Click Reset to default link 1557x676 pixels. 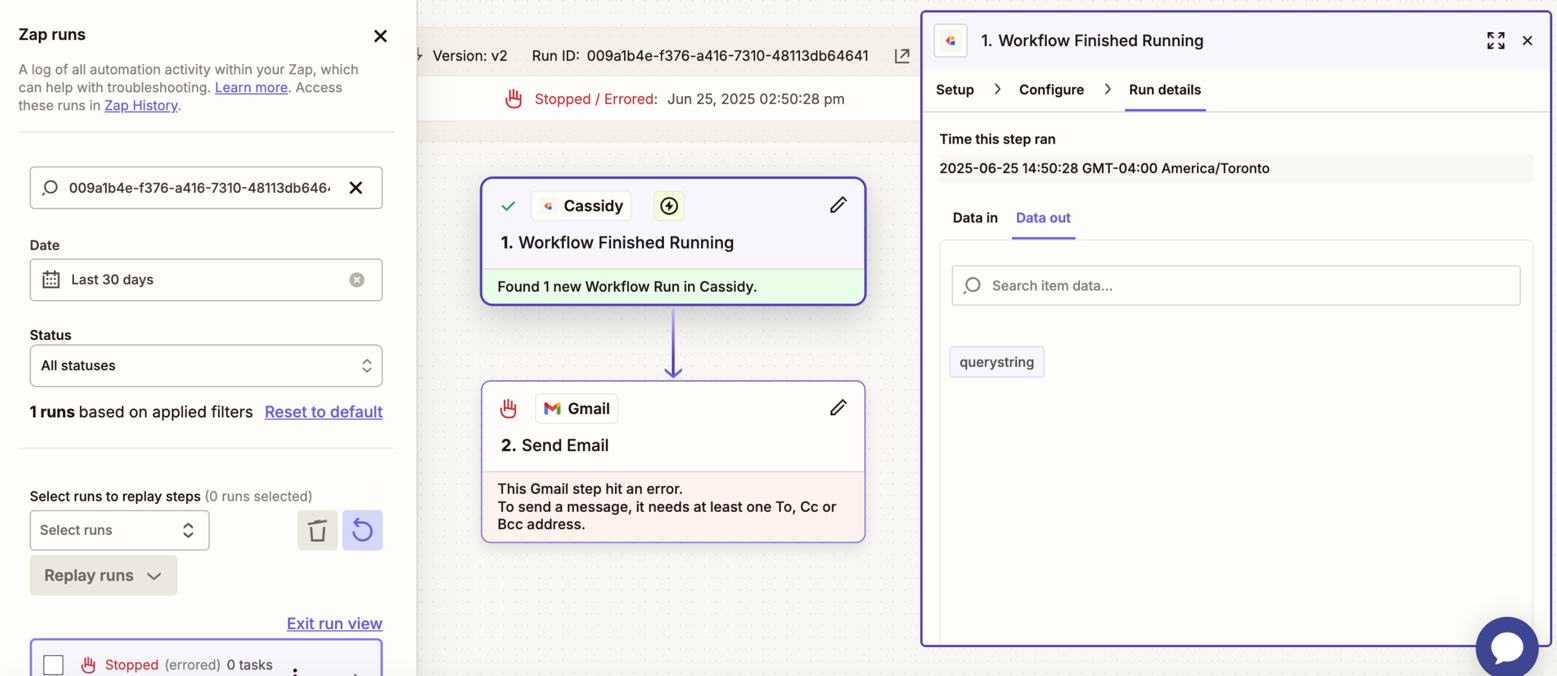[323, 412]
